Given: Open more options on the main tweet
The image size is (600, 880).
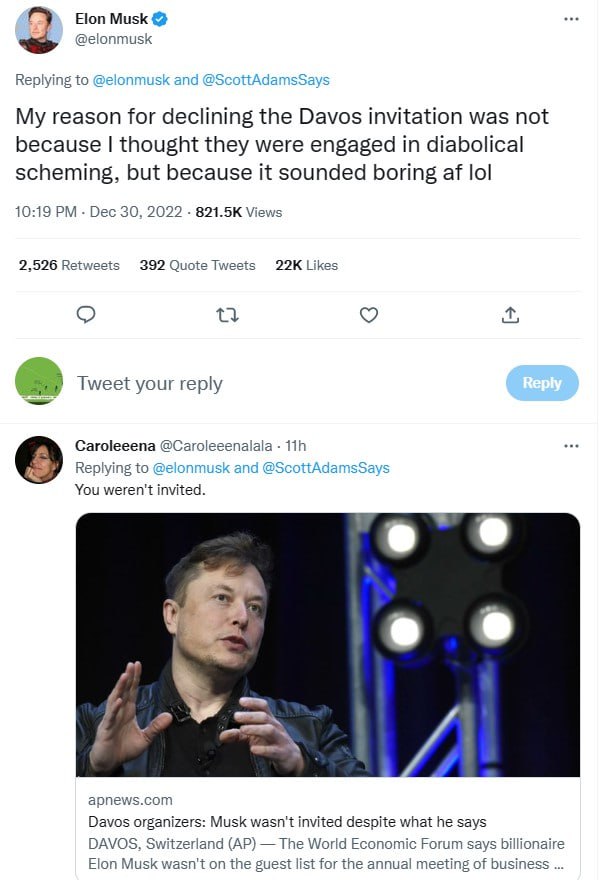Looking at the screenshot, I should coord(571,19).
